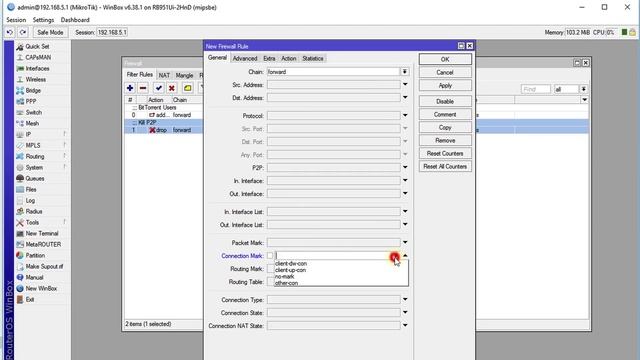Expand the Dst. Address field

(x=405, y=98)
